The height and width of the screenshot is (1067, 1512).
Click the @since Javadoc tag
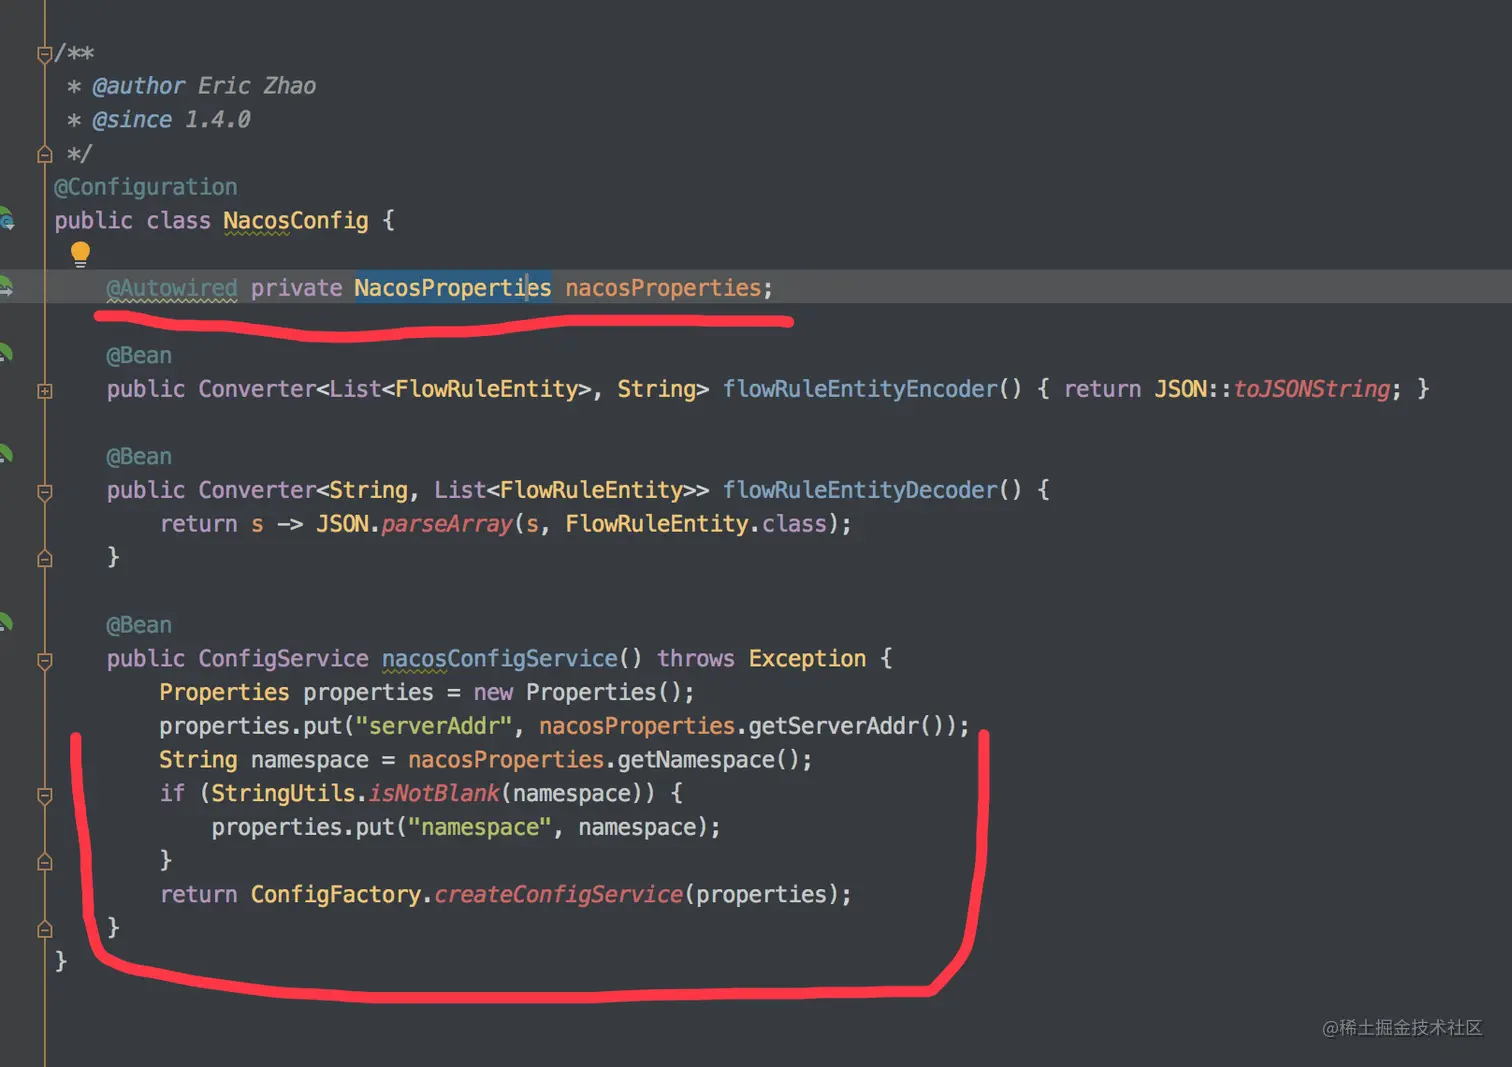[x=132, y=120]
